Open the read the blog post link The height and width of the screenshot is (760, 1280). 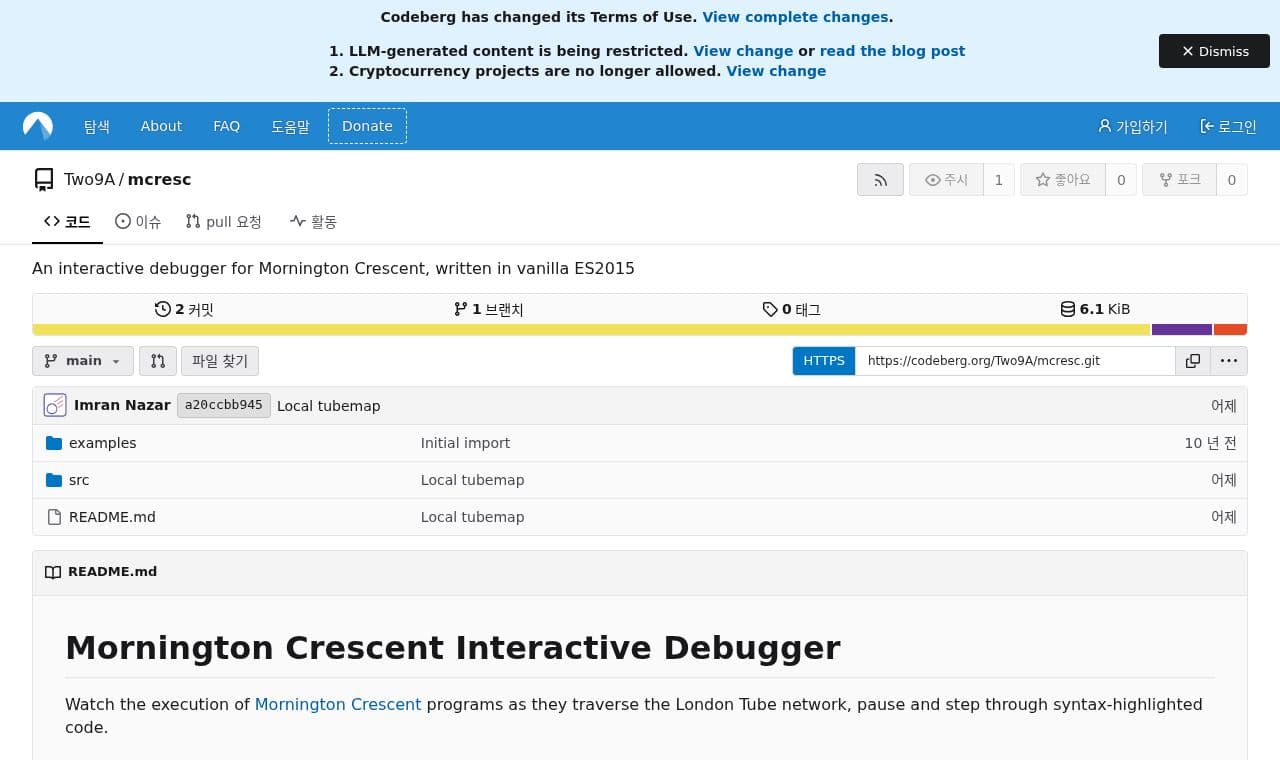point(892,51)
